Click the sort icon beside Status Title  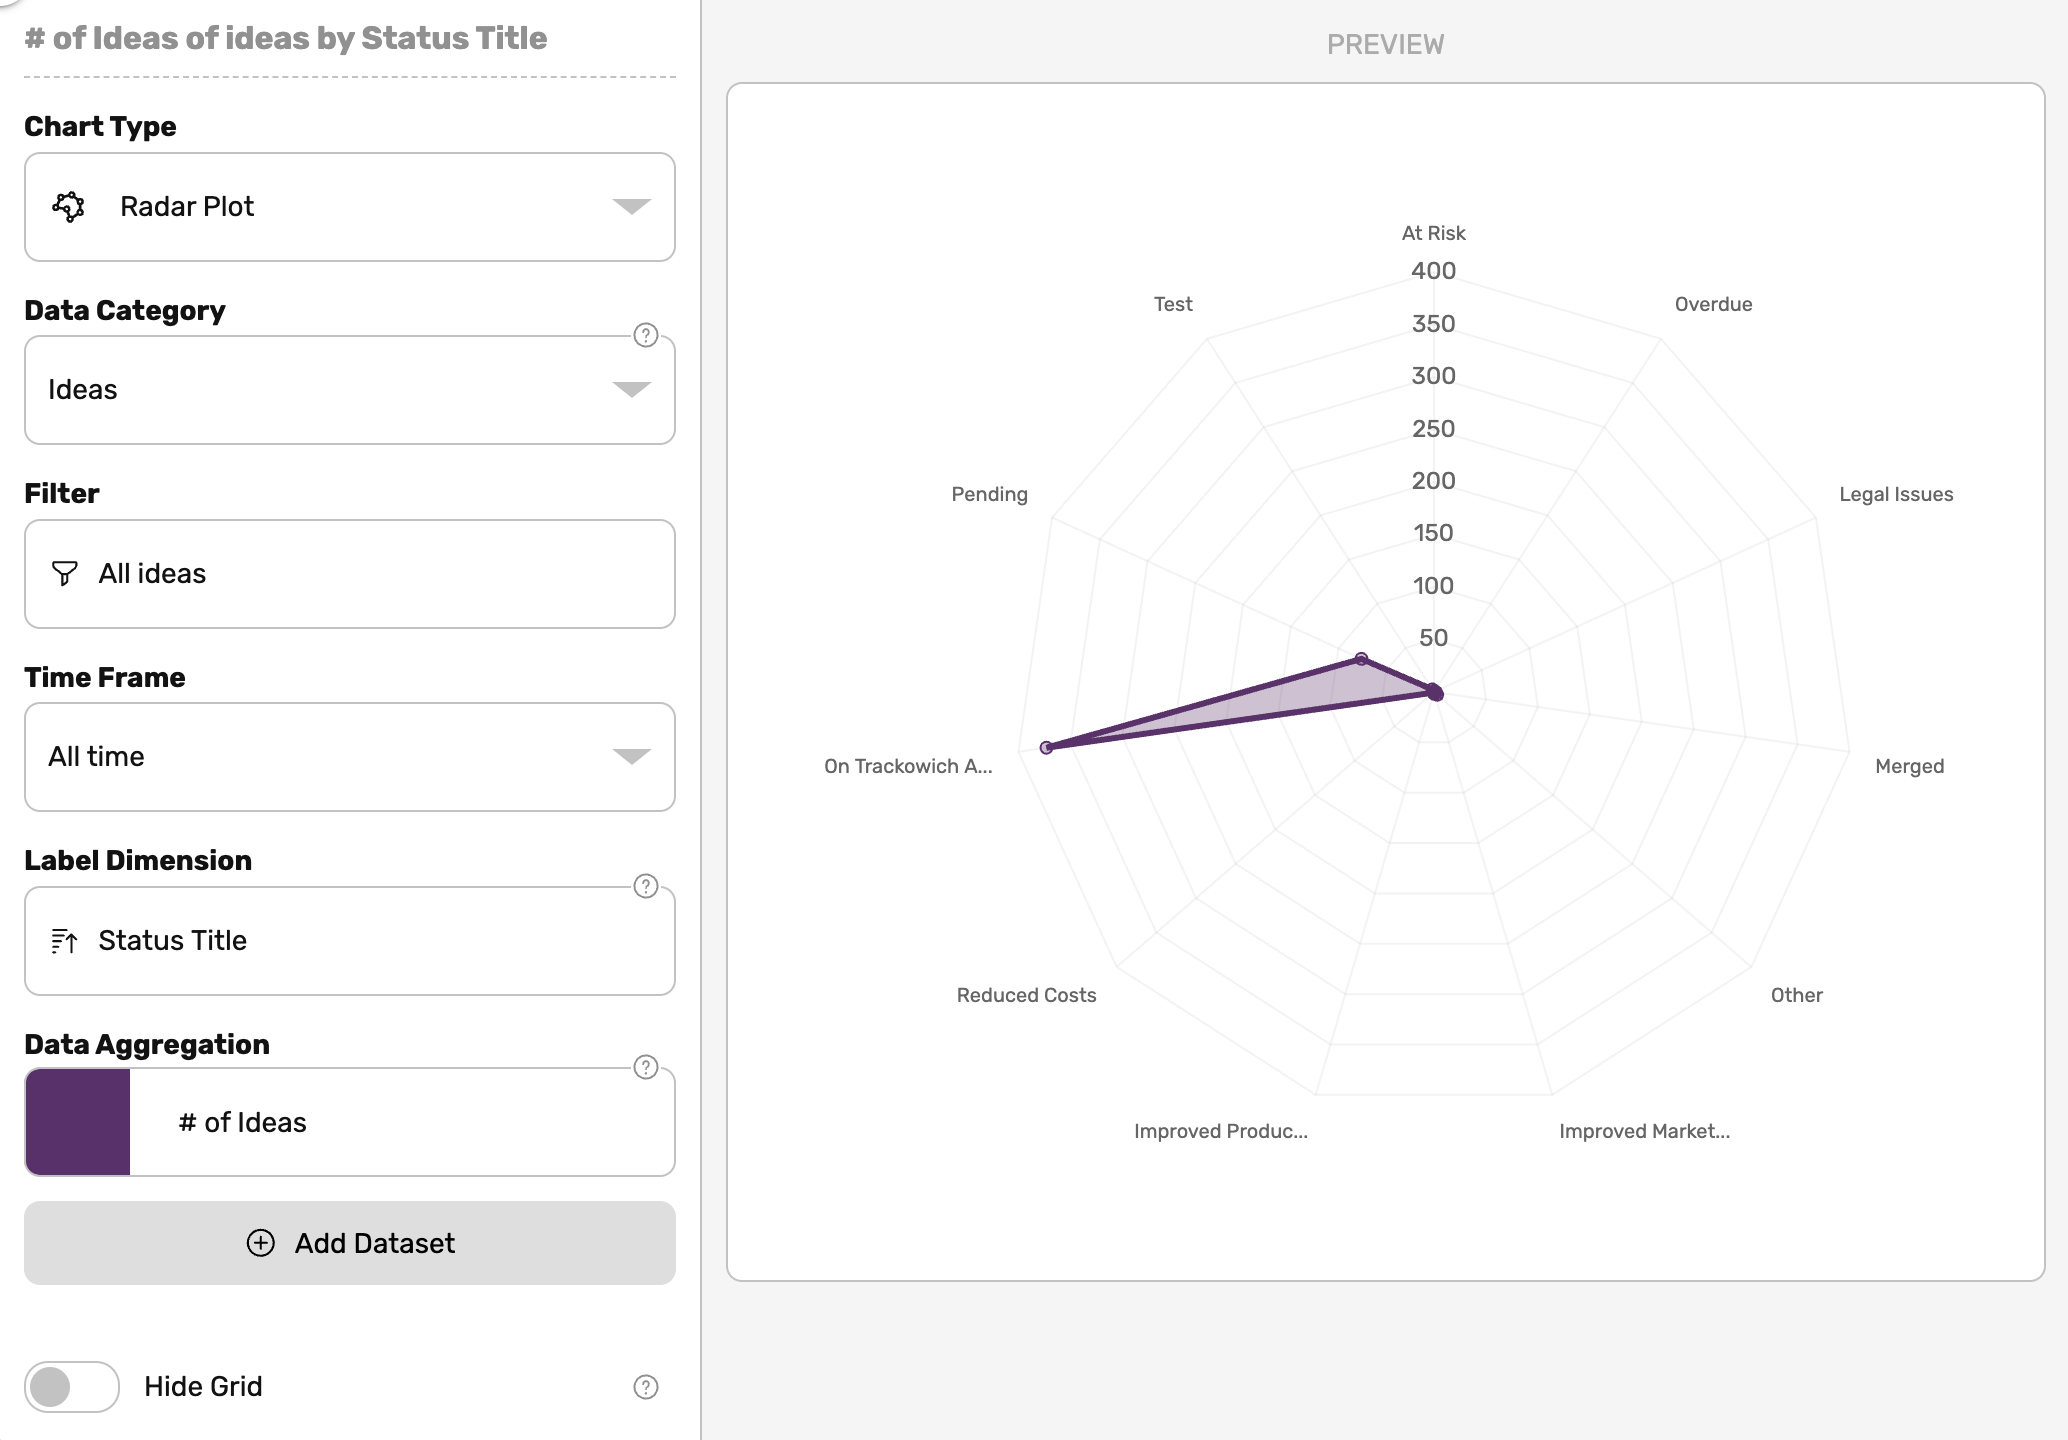pos(64,941)
